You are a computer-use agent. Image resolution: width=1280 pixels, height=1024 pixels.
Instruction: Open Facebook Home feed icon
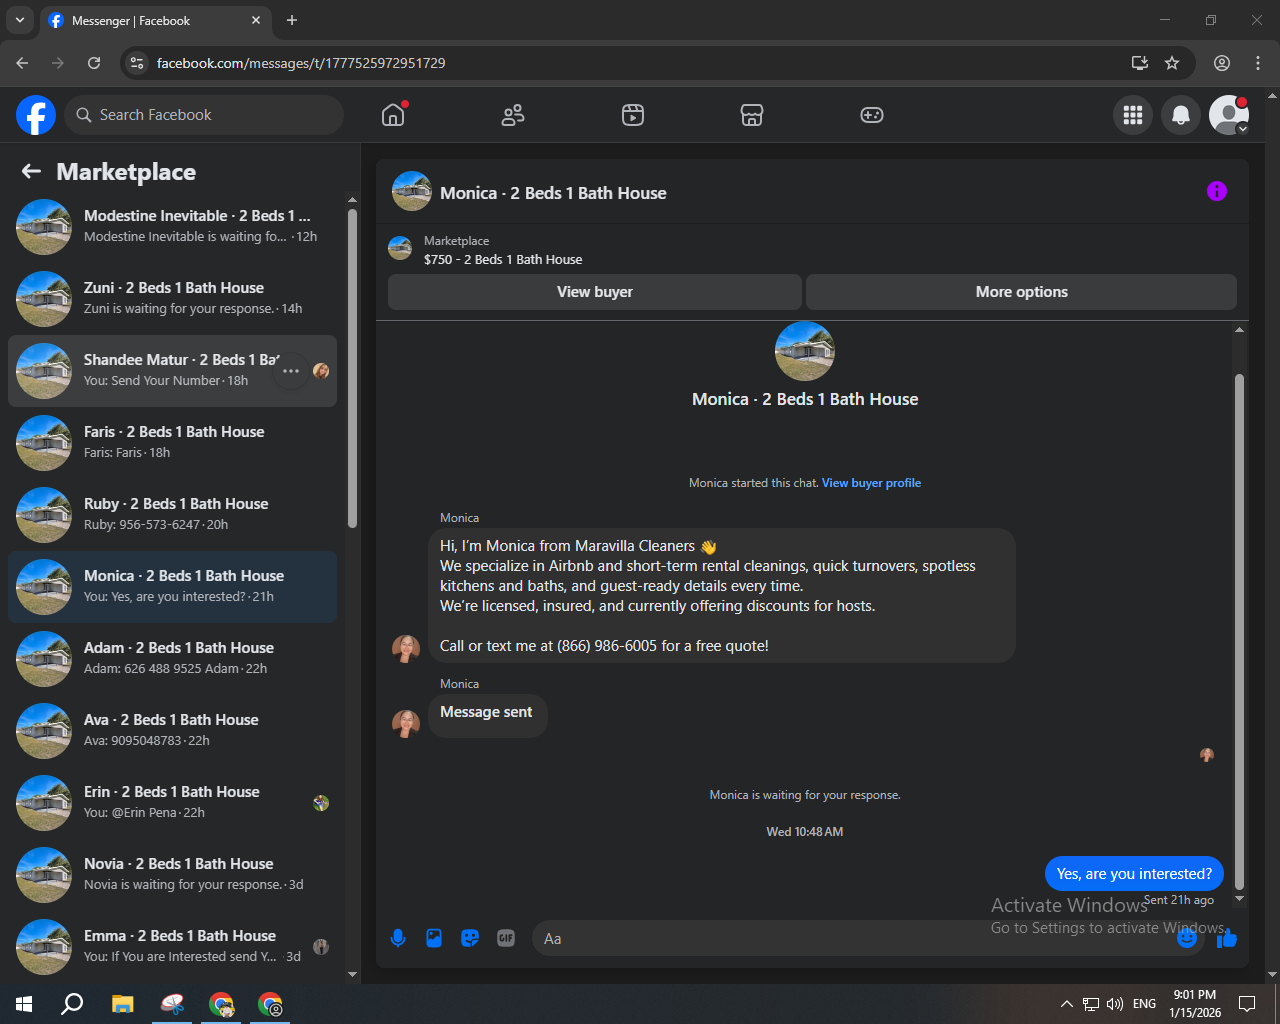393,115
